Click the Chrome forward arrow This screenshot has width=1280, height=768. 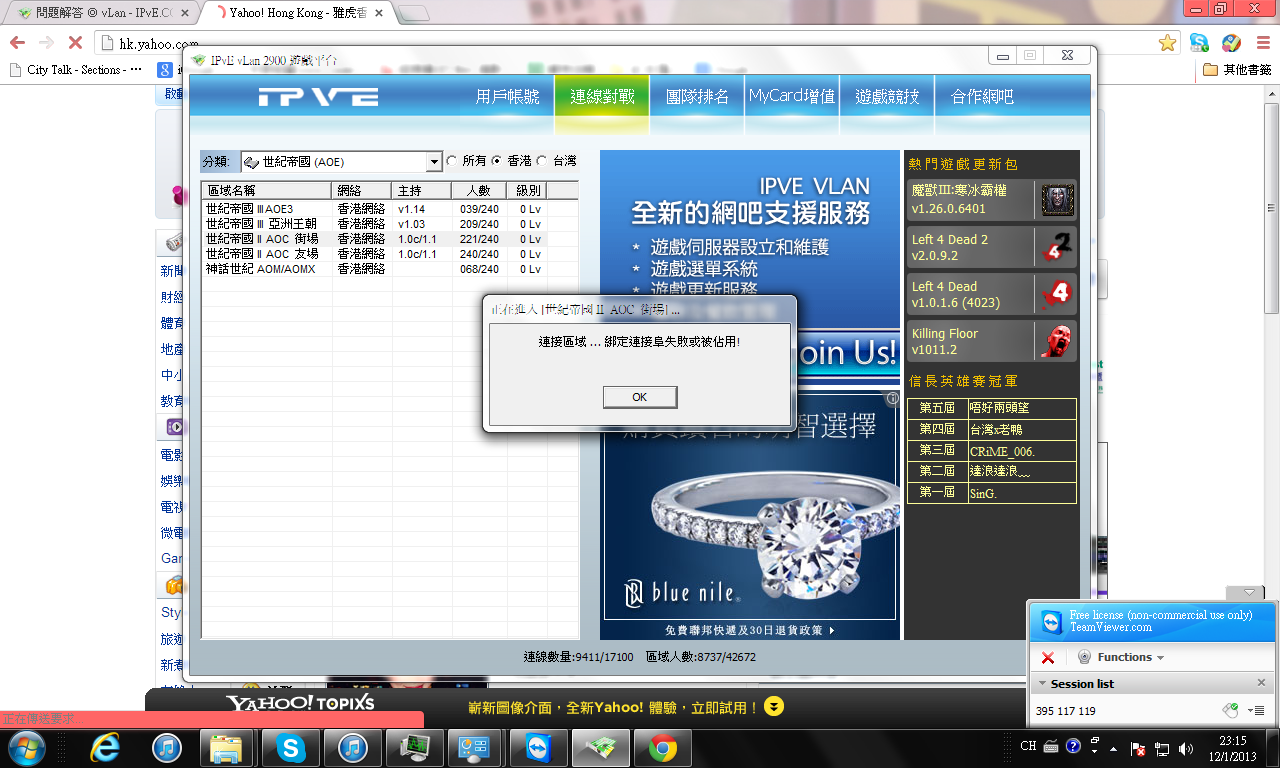[x=46, y=43]
